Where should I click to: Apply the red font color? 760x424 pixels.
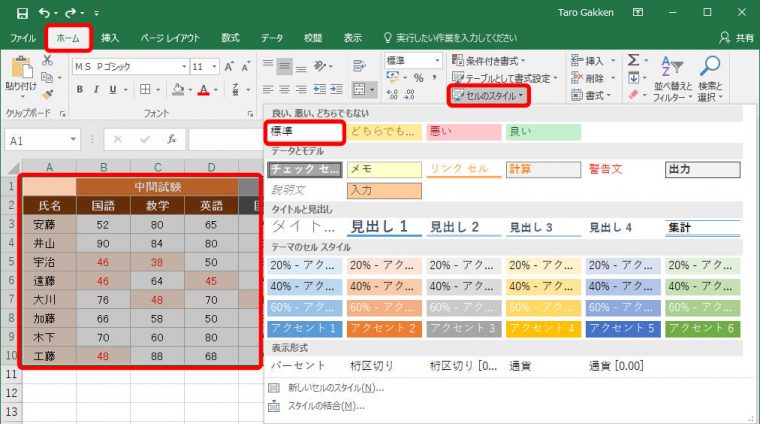click(x=204, y=90)
